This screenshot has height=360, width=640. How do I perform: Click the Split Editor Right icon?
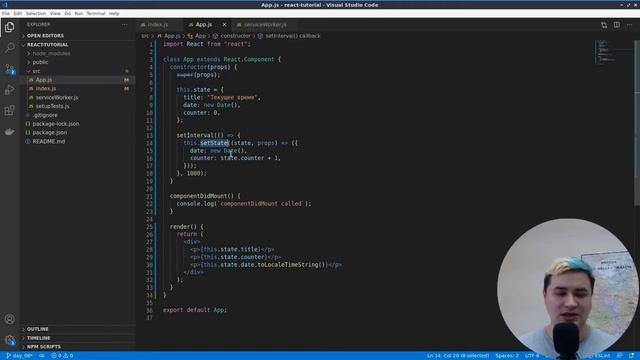coord(617,25)
